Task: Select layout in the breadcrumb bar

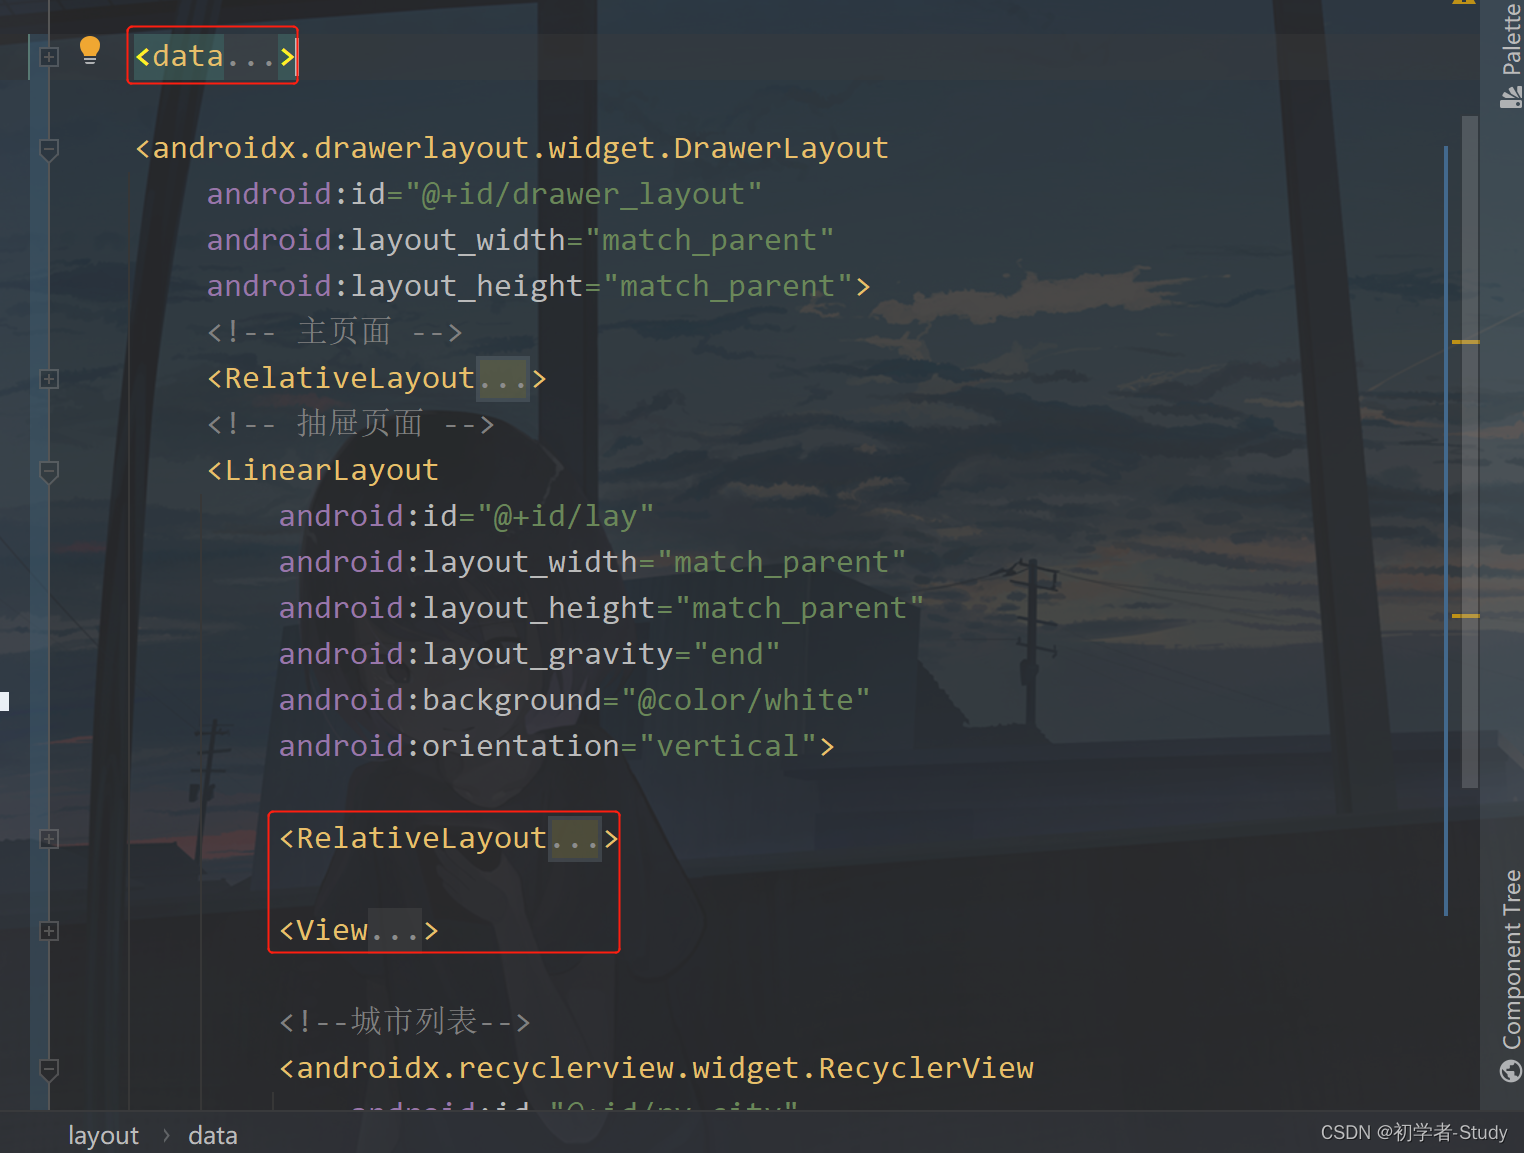Action: pyautogui.click(x=103, y=1135)
